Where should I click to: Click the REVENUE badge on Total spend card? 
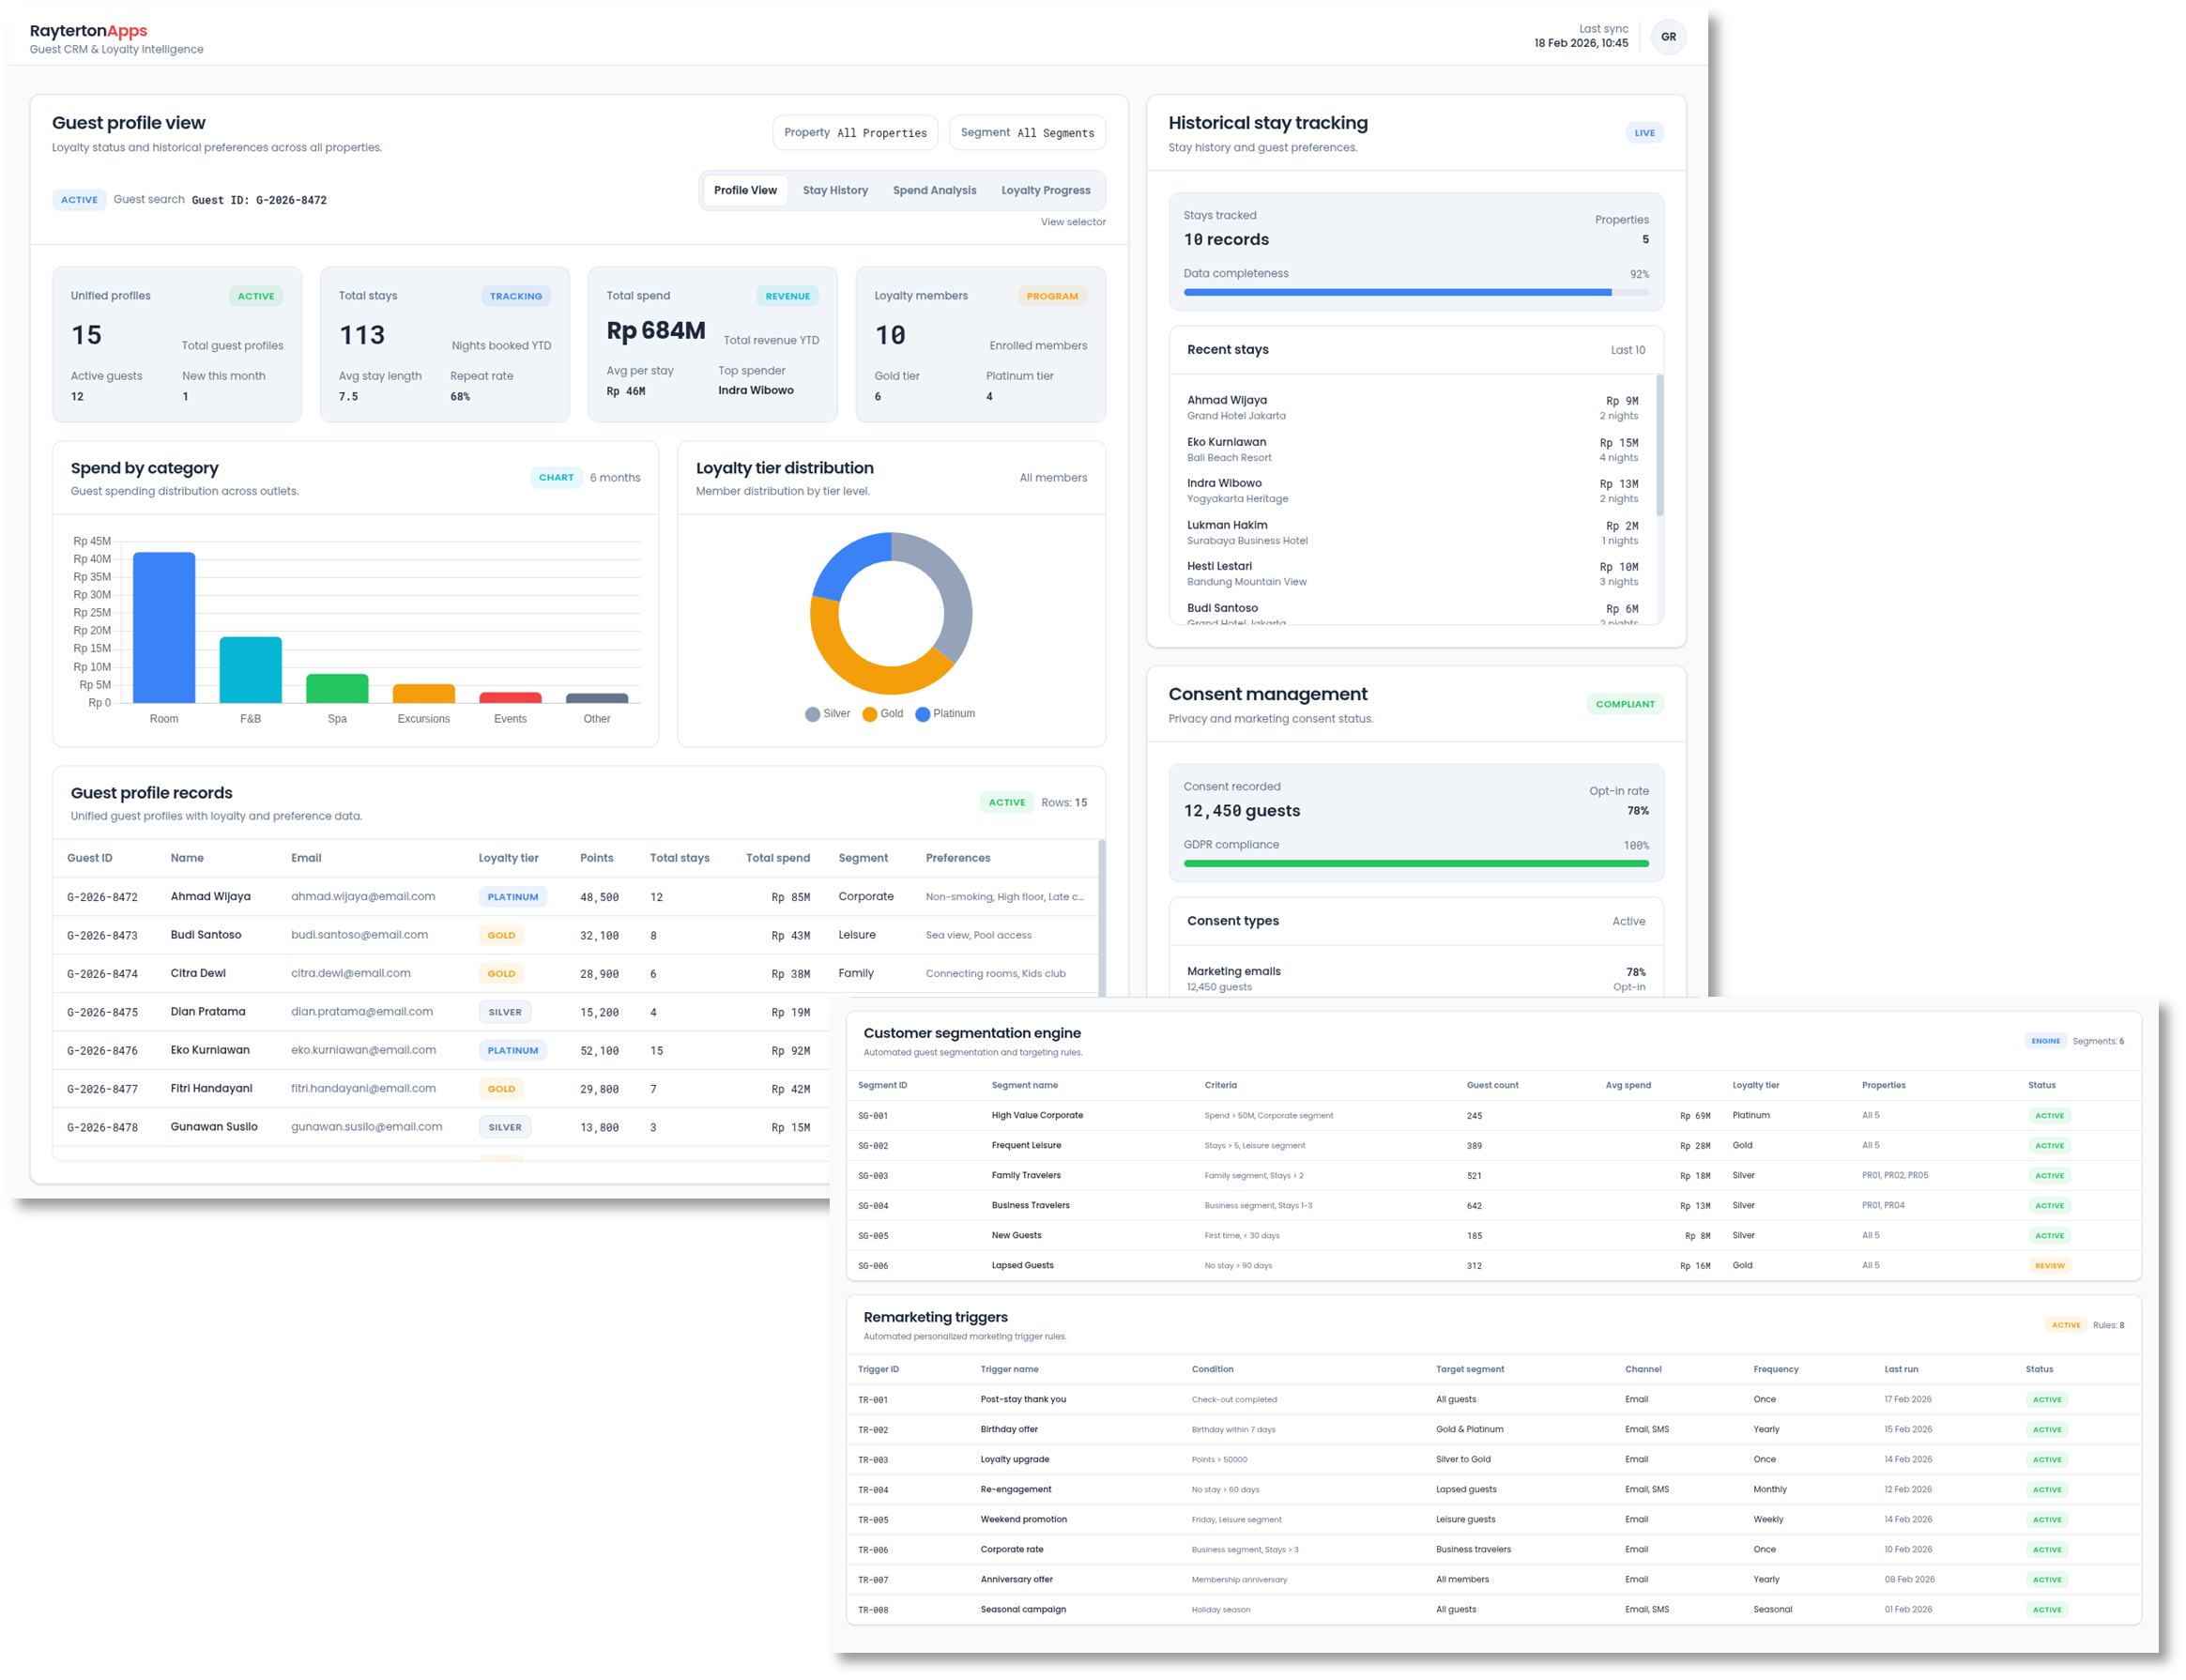[x=788, y=296]
